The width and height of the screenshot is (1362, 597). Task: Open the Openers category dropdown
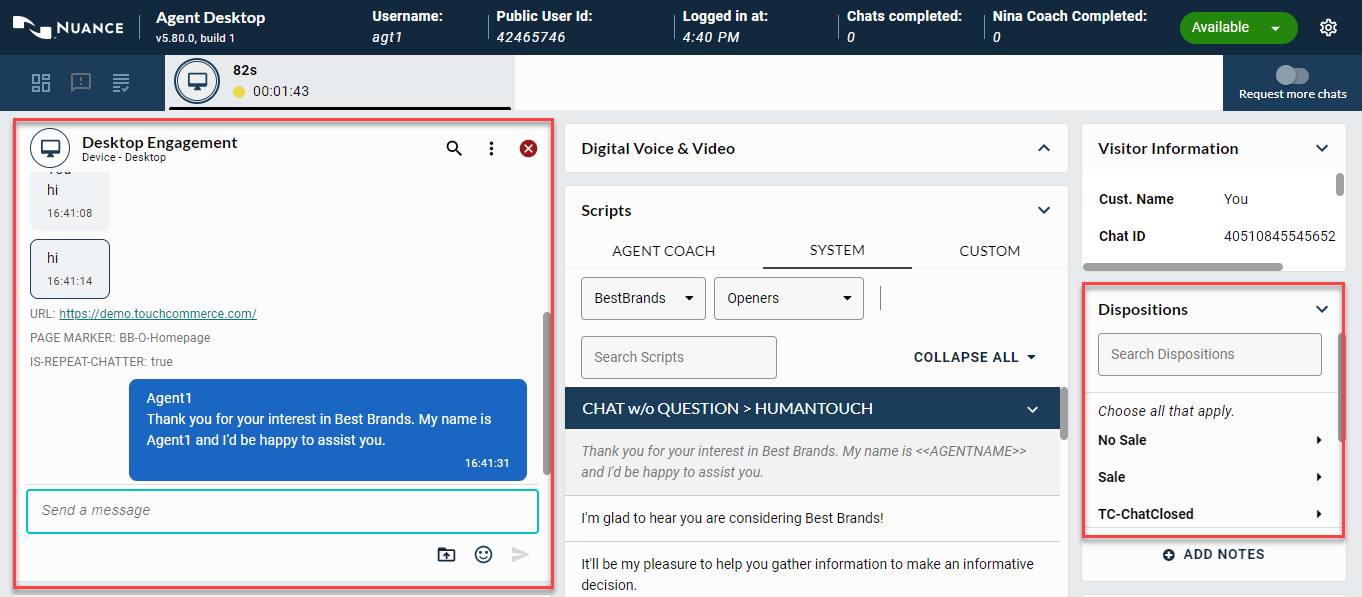(788, 298)
